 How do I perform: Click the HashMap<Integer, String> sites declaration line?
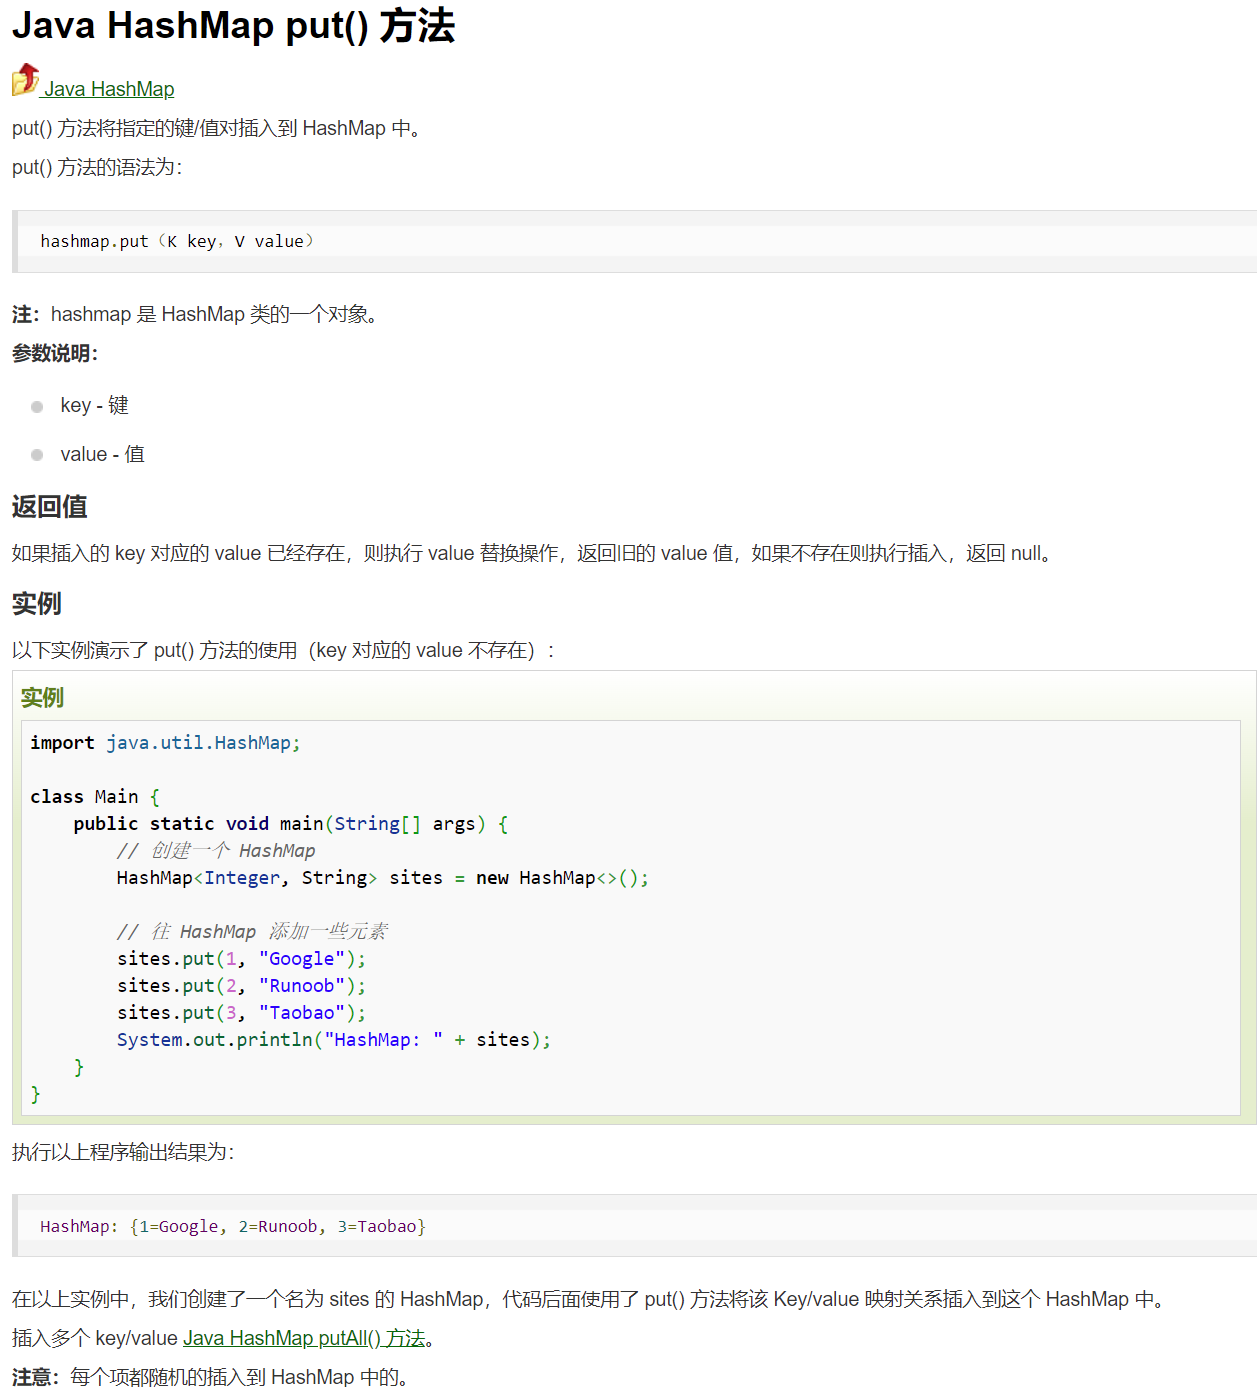click(x=383, y=878)
